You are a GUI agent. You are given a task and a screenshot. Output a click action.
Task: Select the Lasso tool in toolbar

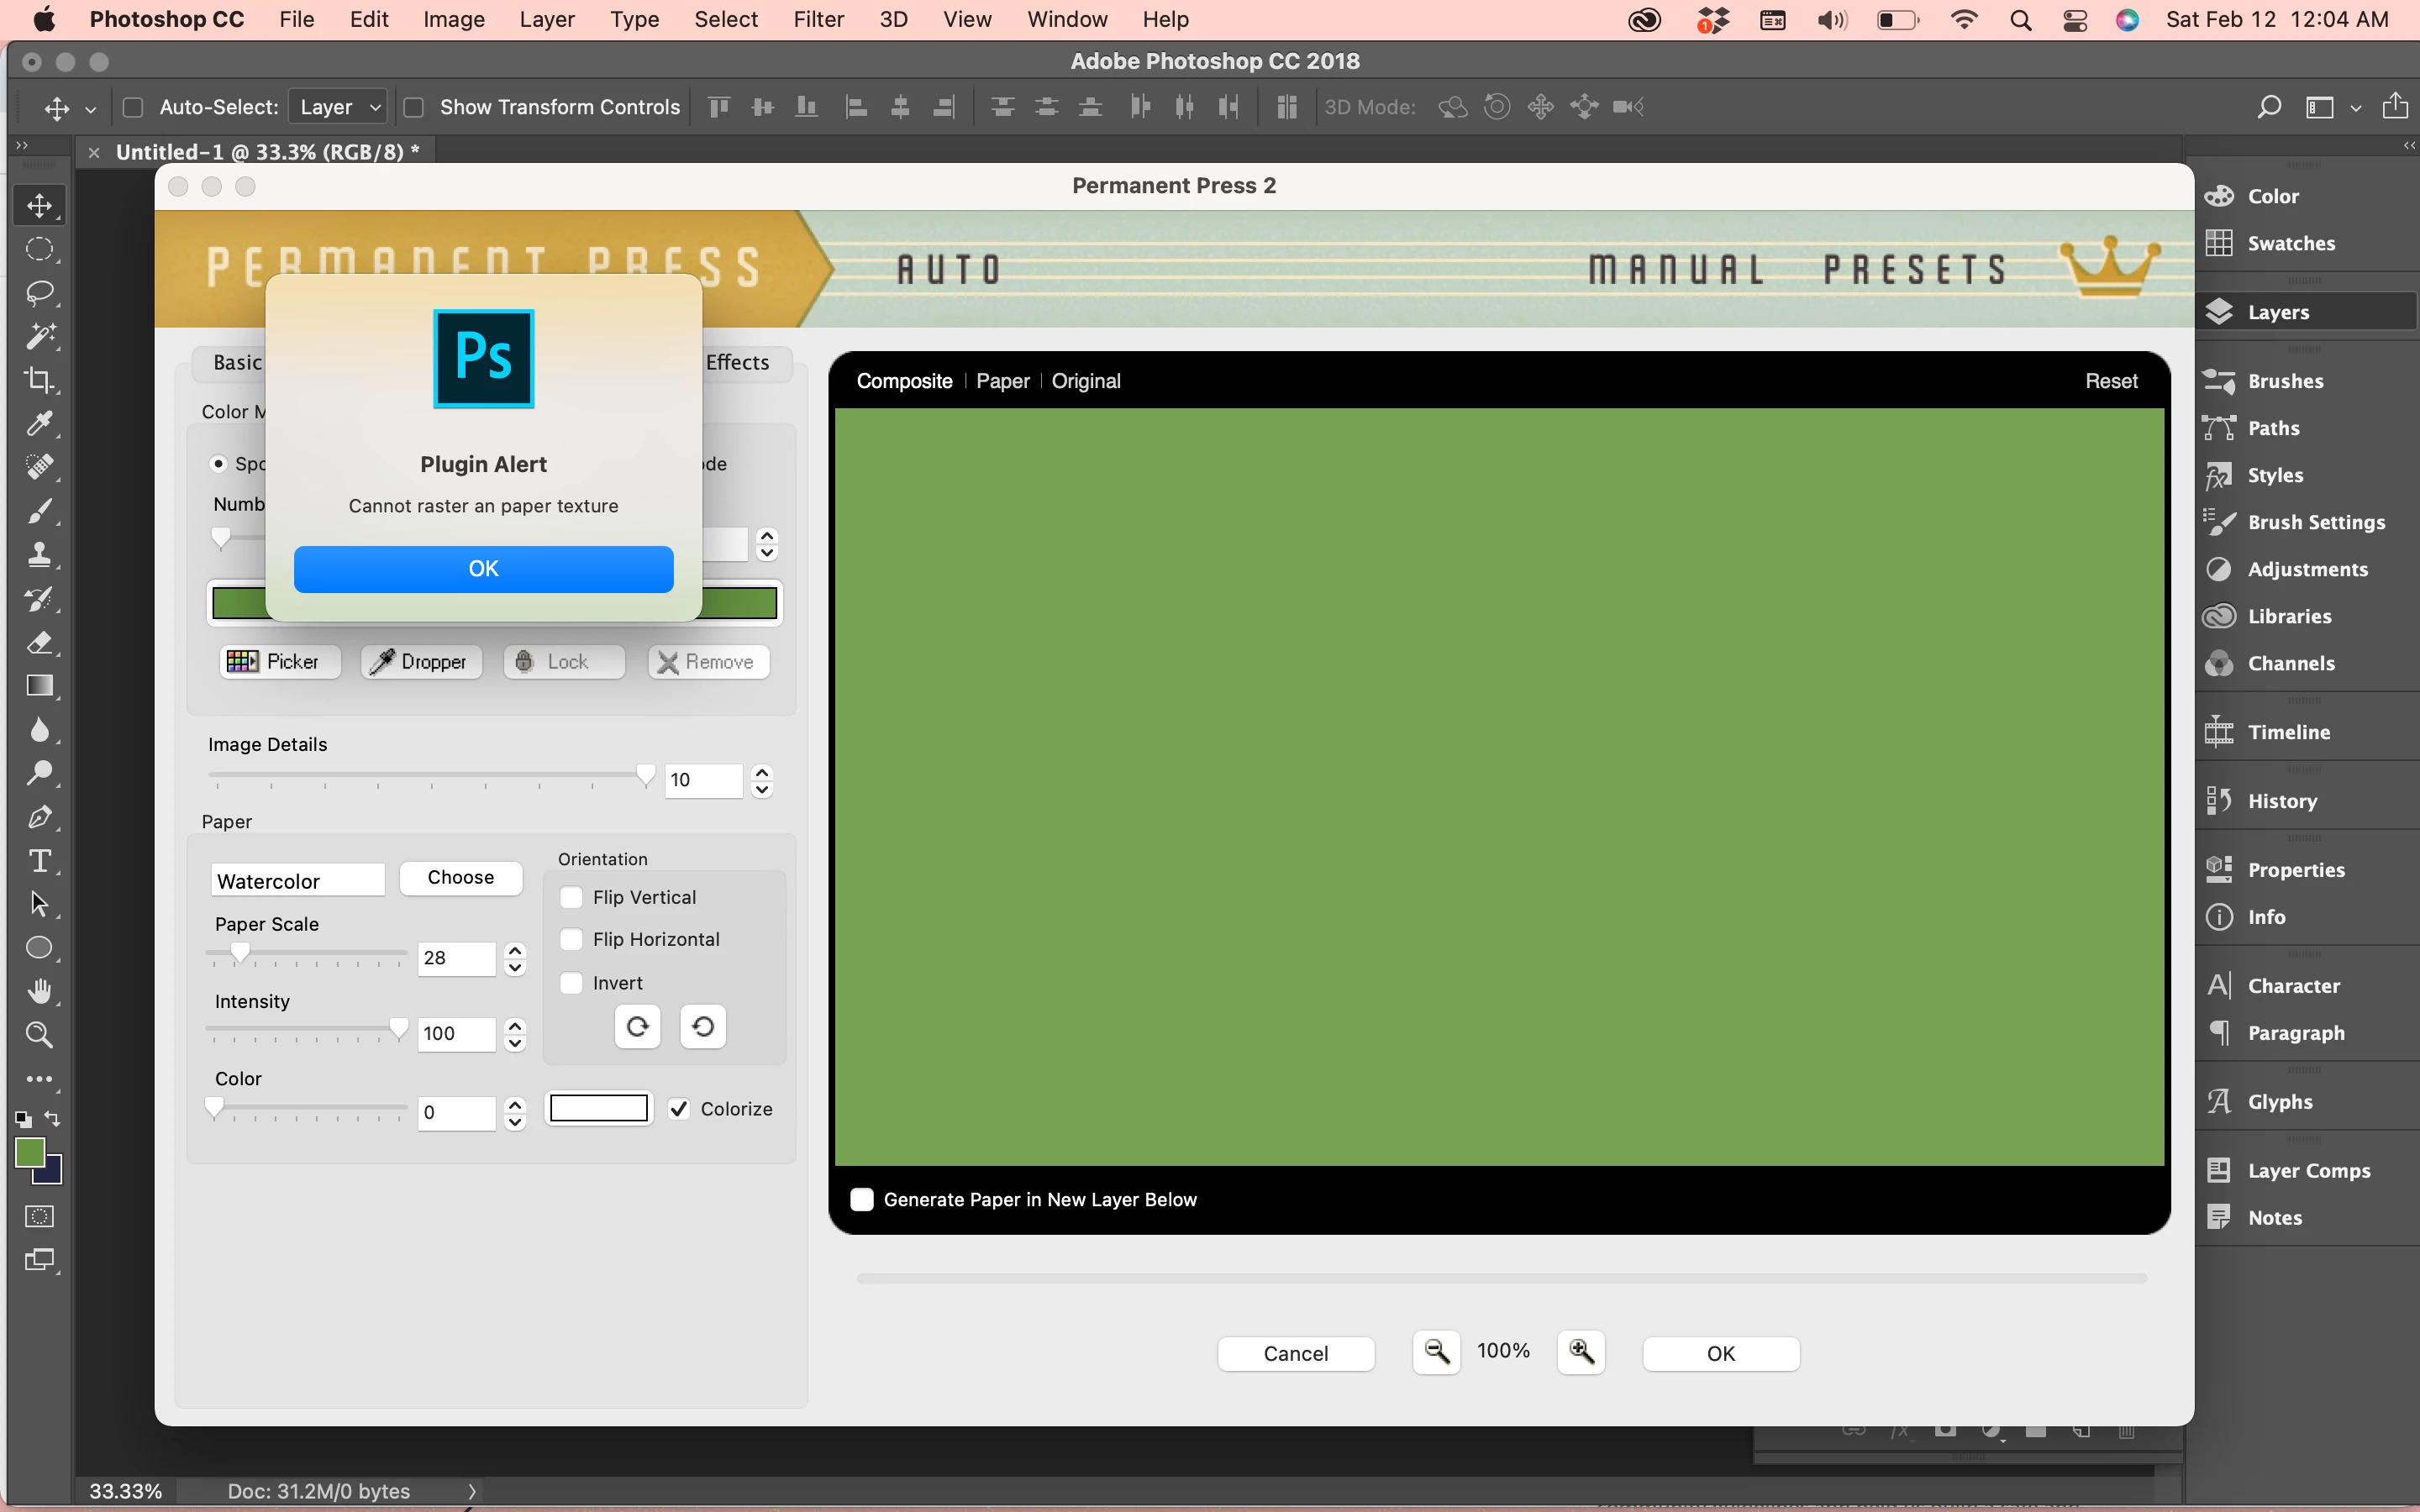(x=39, y=293)
